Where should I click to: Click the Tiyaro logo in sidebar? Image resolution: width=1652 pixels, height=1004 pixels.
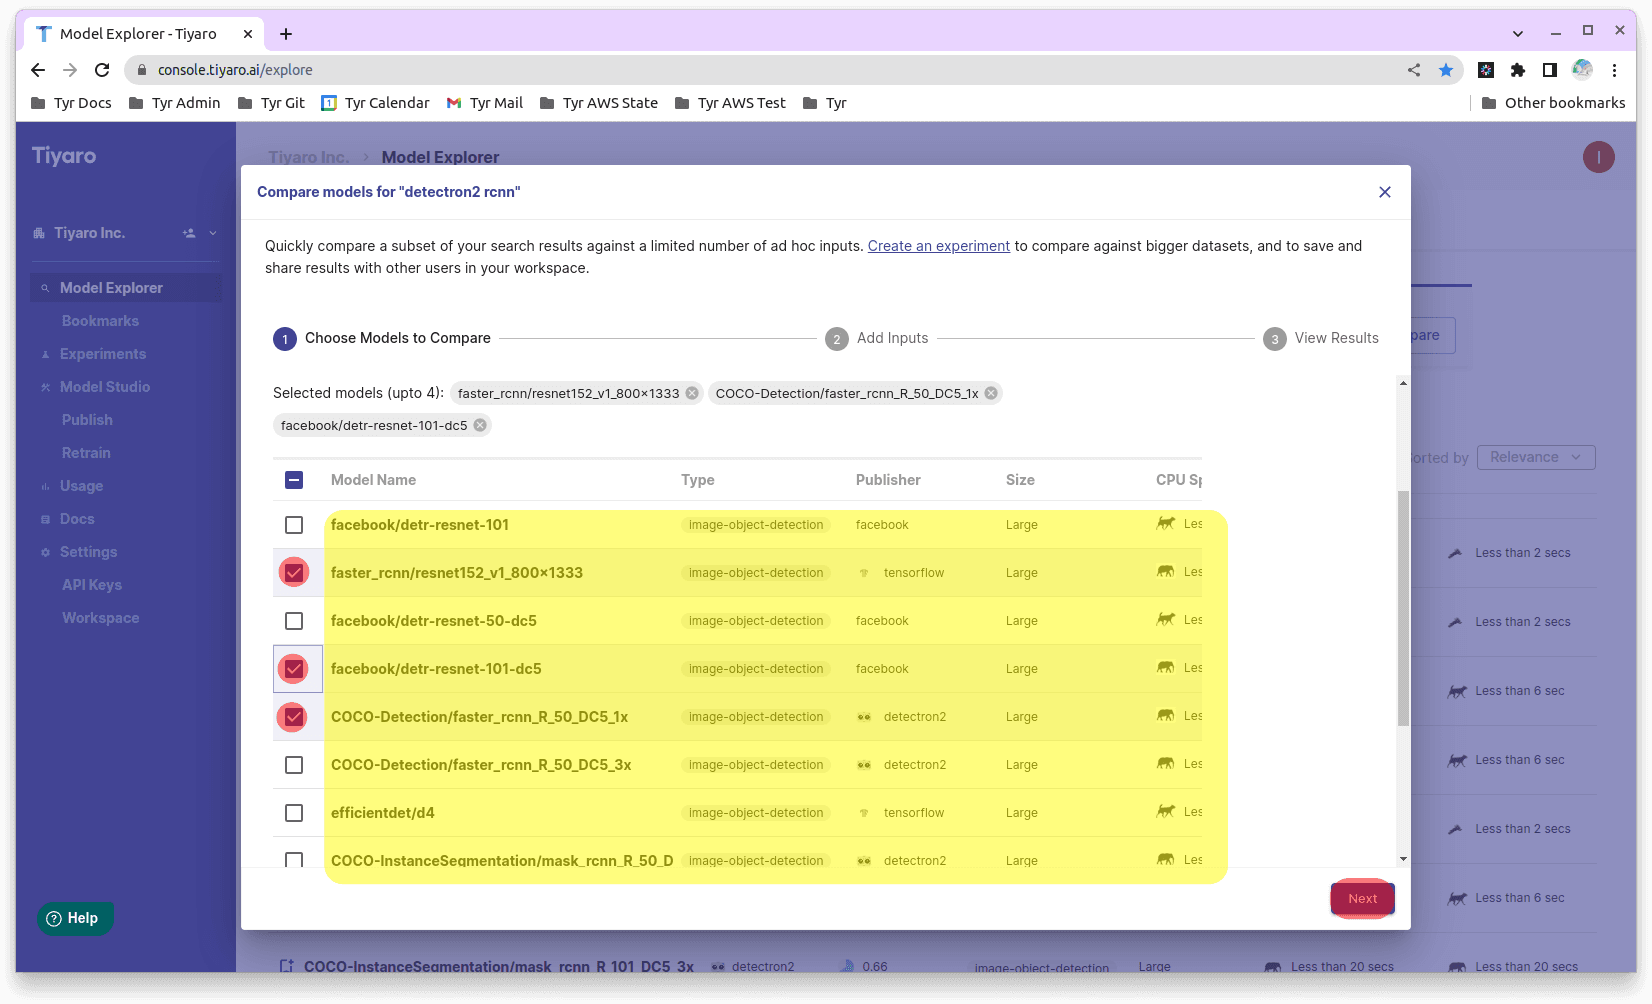point(64,156)
